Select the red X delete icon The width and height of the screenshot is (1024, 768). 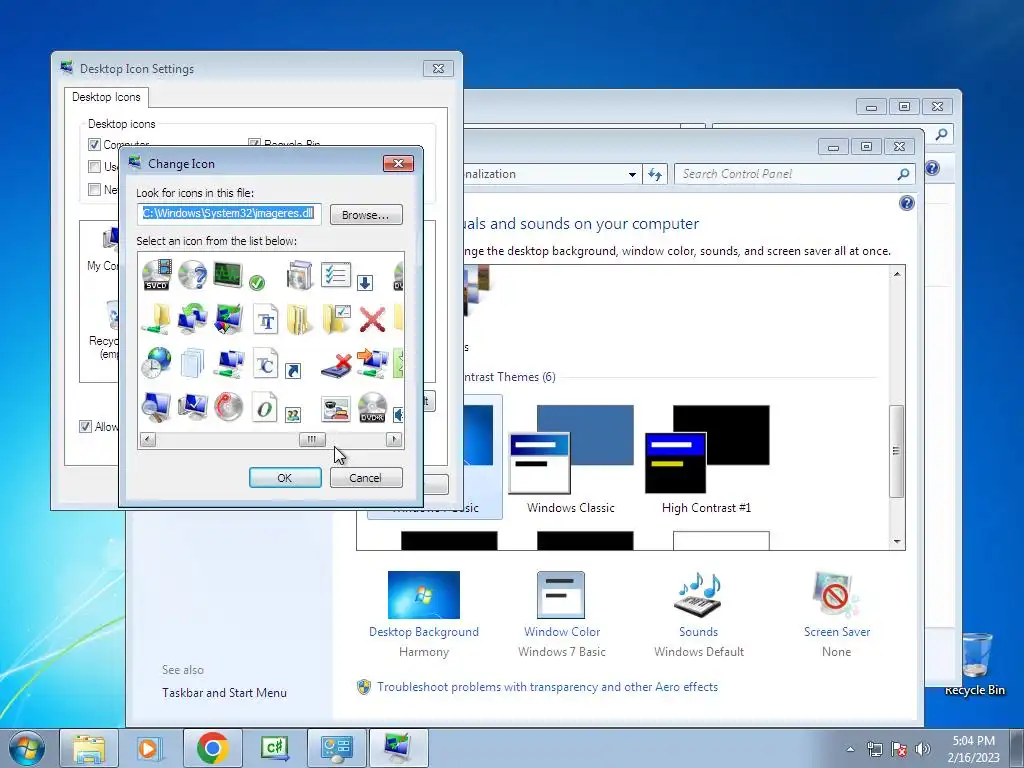[x=372, y=320]
